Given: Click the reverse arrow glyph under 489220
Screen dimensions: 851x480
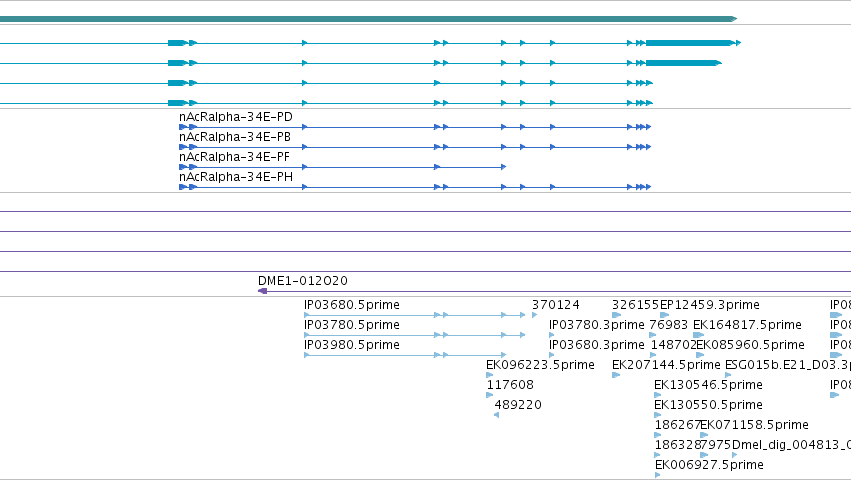Looking at the screenshot, I should pos(497,415).
